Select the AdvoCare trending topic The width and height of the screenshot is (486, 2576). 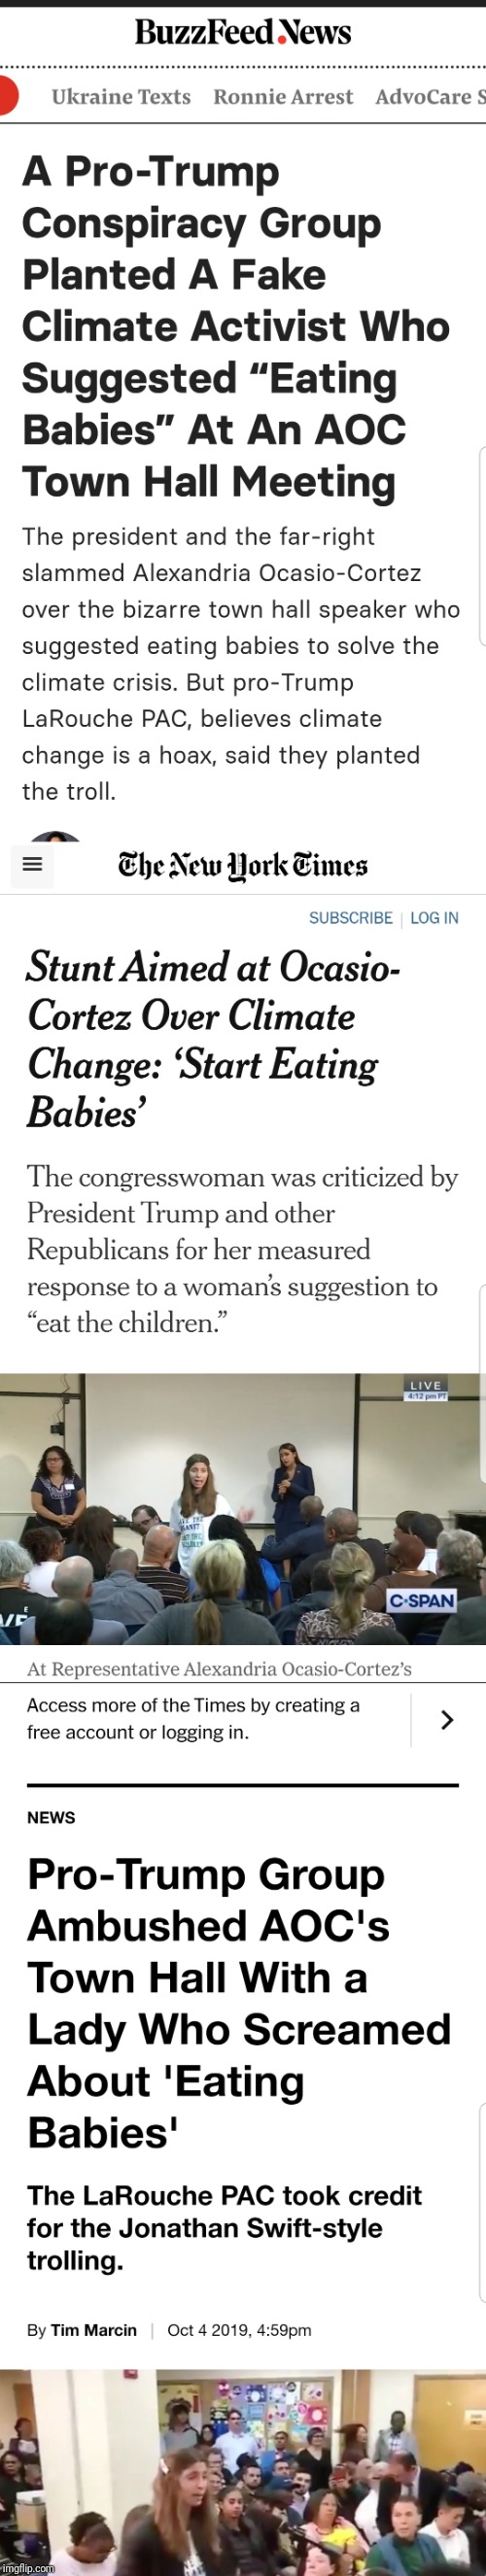click(430, 97)
